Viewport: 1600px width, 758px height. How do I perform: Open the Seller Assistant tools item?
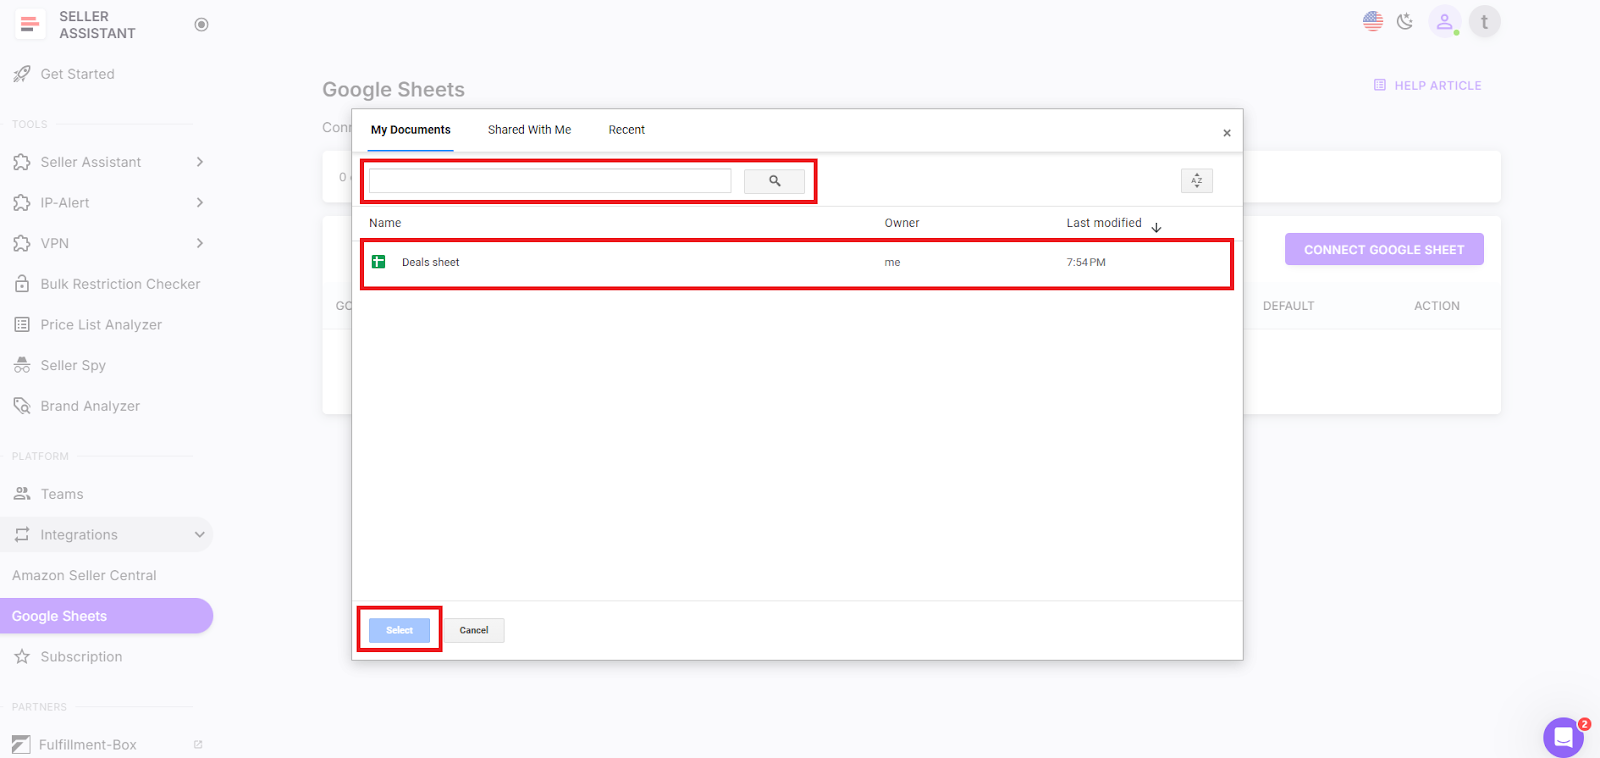coord(91,162)
